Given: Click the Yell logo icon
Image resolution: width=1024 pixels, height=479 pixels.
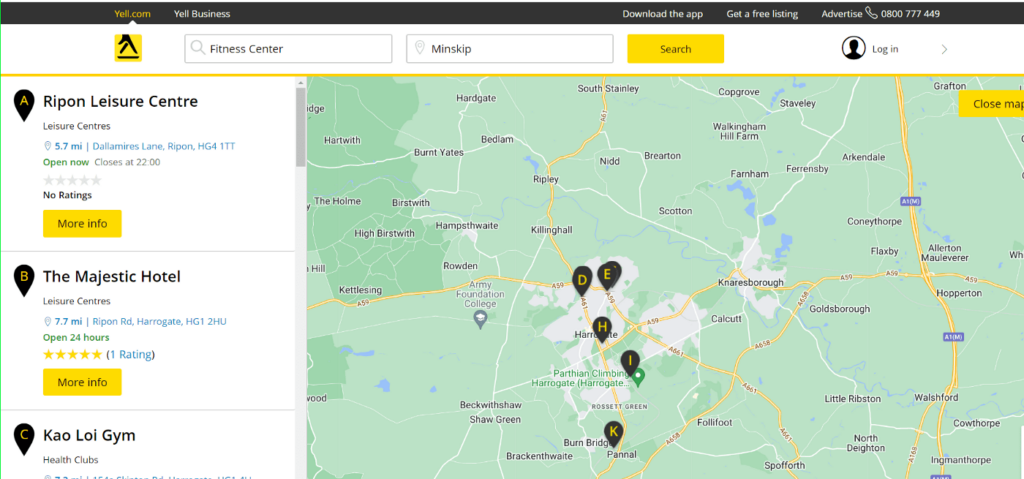Looking at the screenshot, I should pos(128,48).
